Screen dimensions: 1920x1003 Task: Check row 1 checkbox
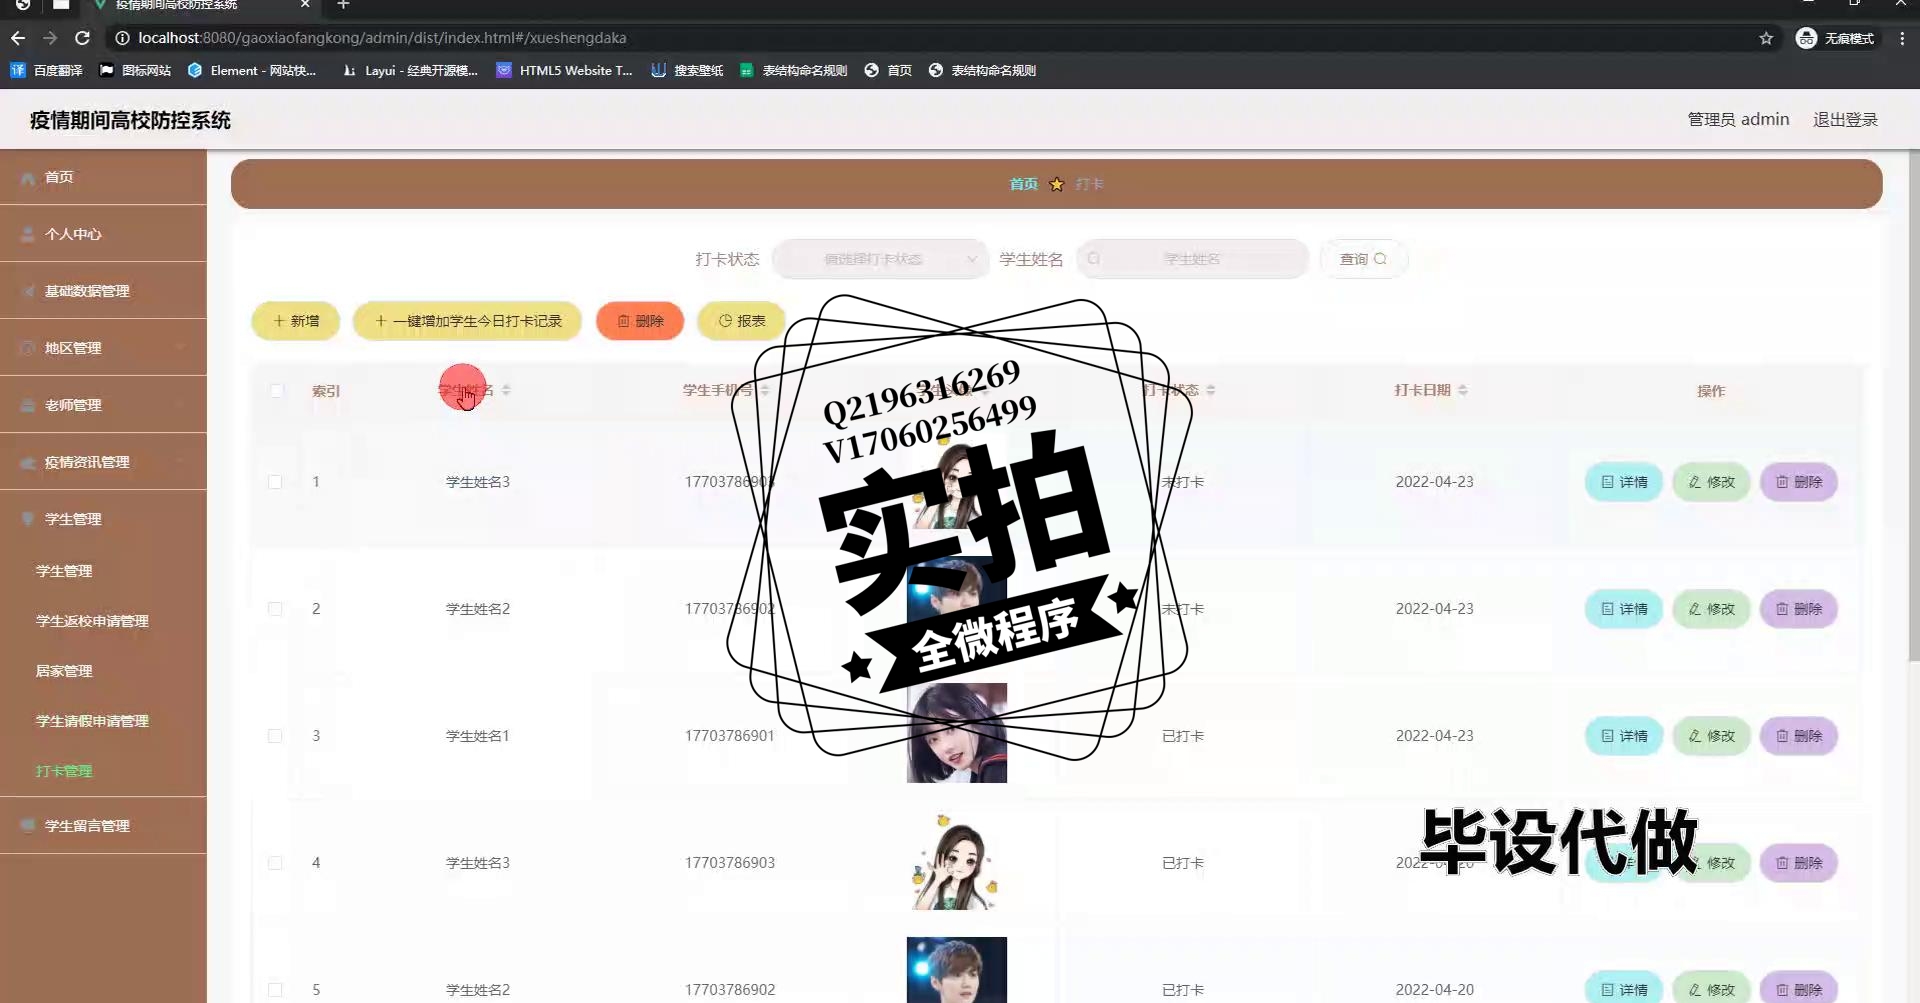tap(275, 482)
